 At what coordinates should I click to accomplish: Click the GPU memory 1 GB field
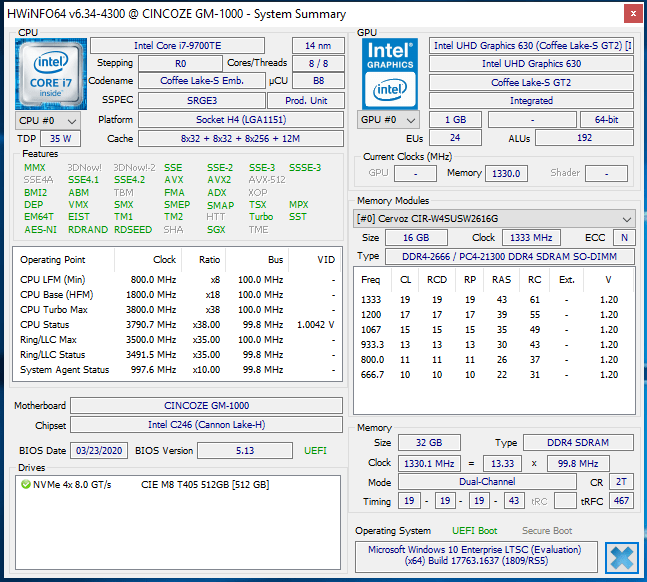pyautogui.click(x=455, y=120)
